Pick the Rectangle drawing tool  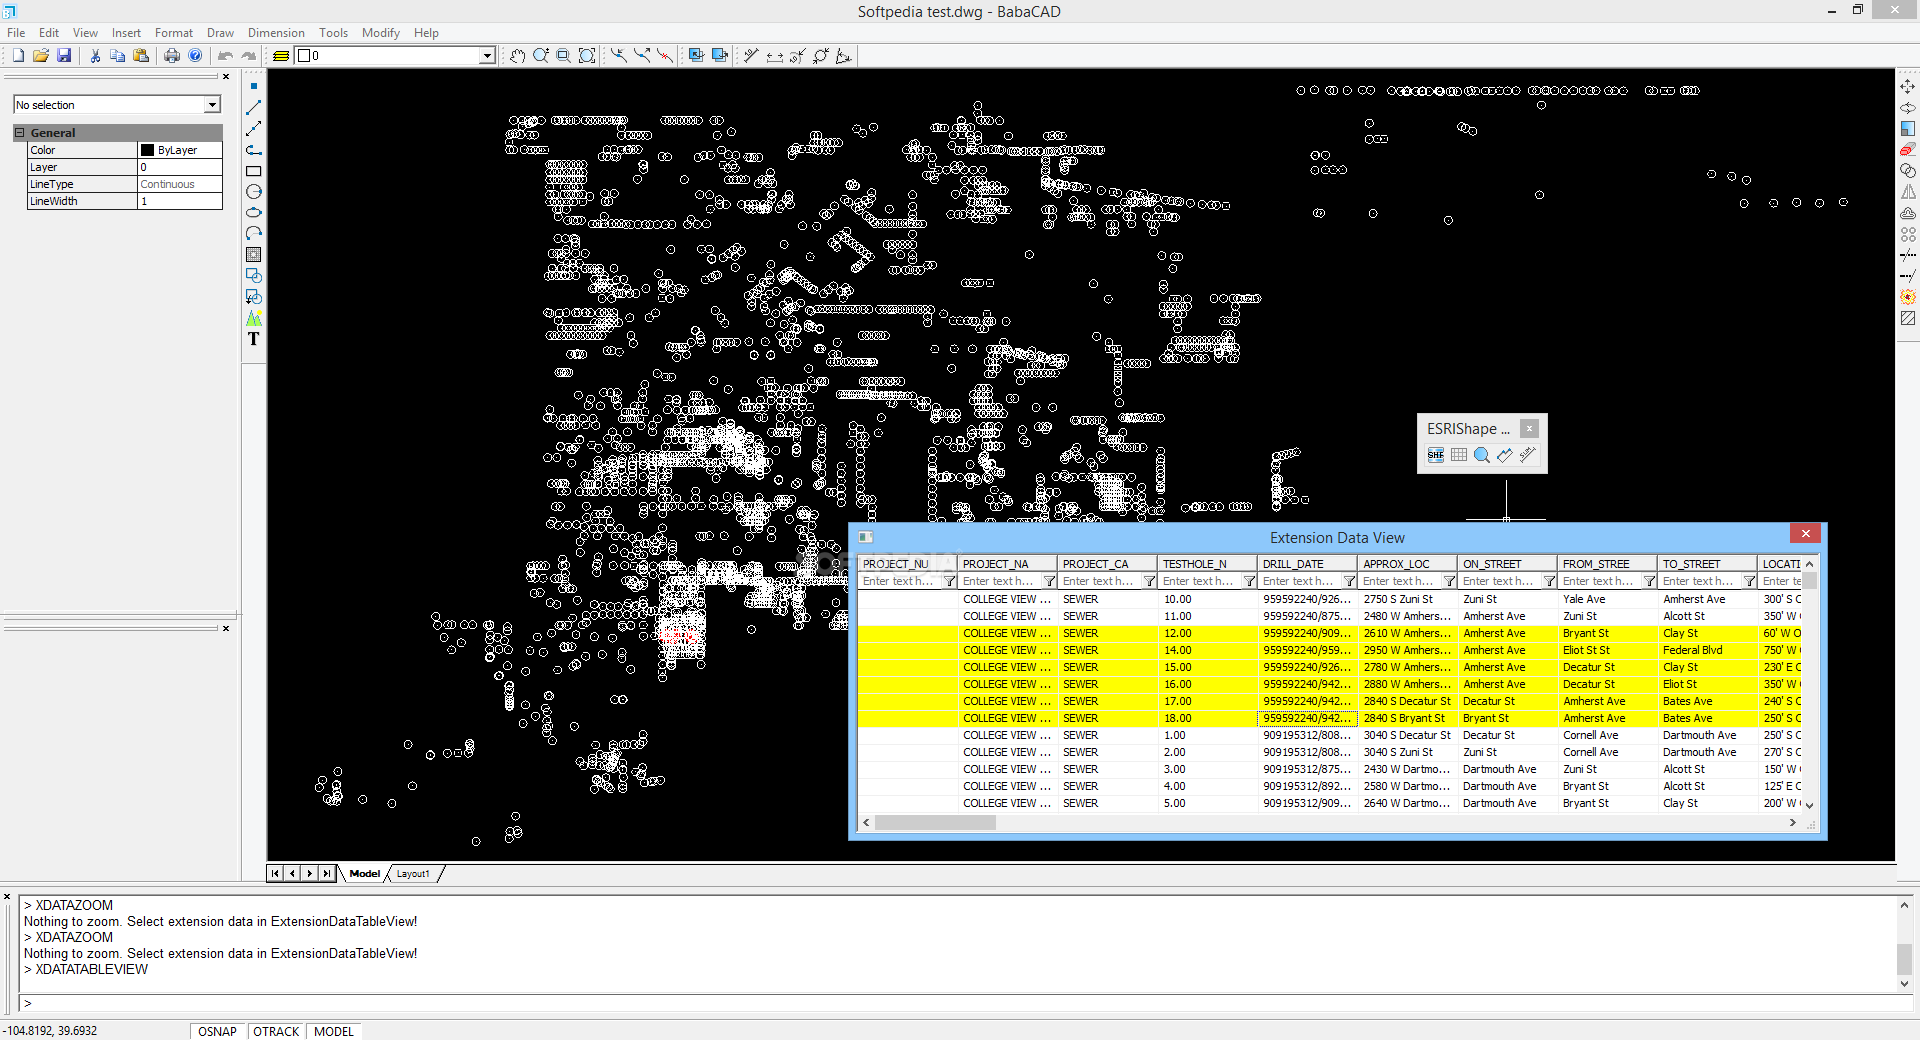(254, 171)
